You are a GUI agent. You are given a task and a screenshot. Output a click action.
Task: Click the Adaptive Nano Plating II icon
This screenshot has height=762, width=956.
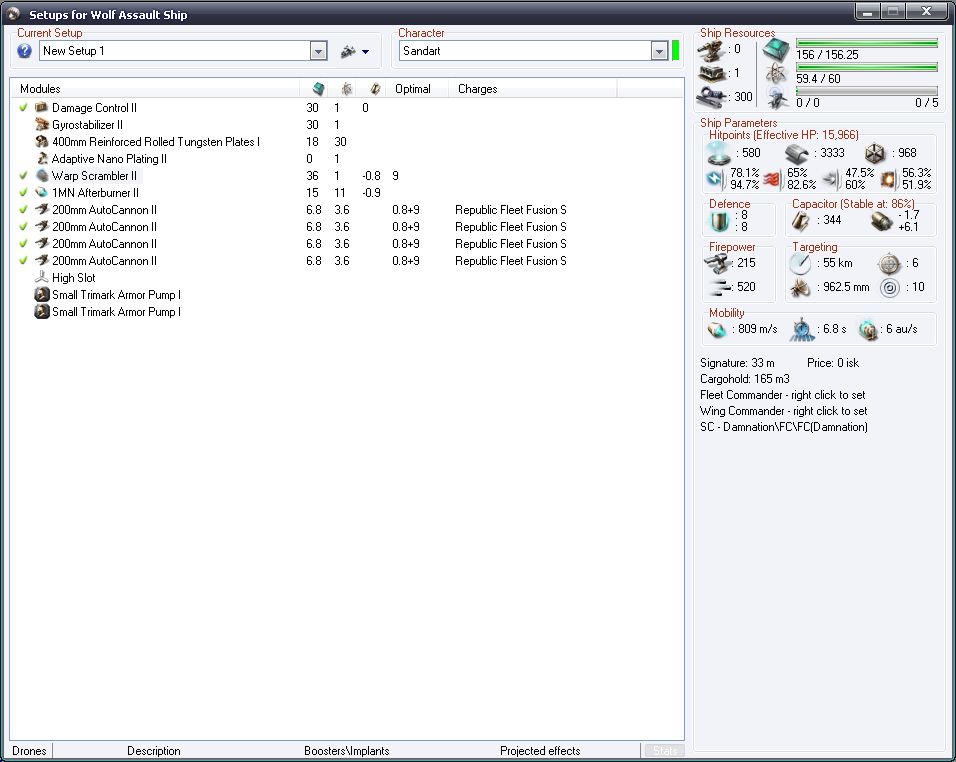point(41,158)
